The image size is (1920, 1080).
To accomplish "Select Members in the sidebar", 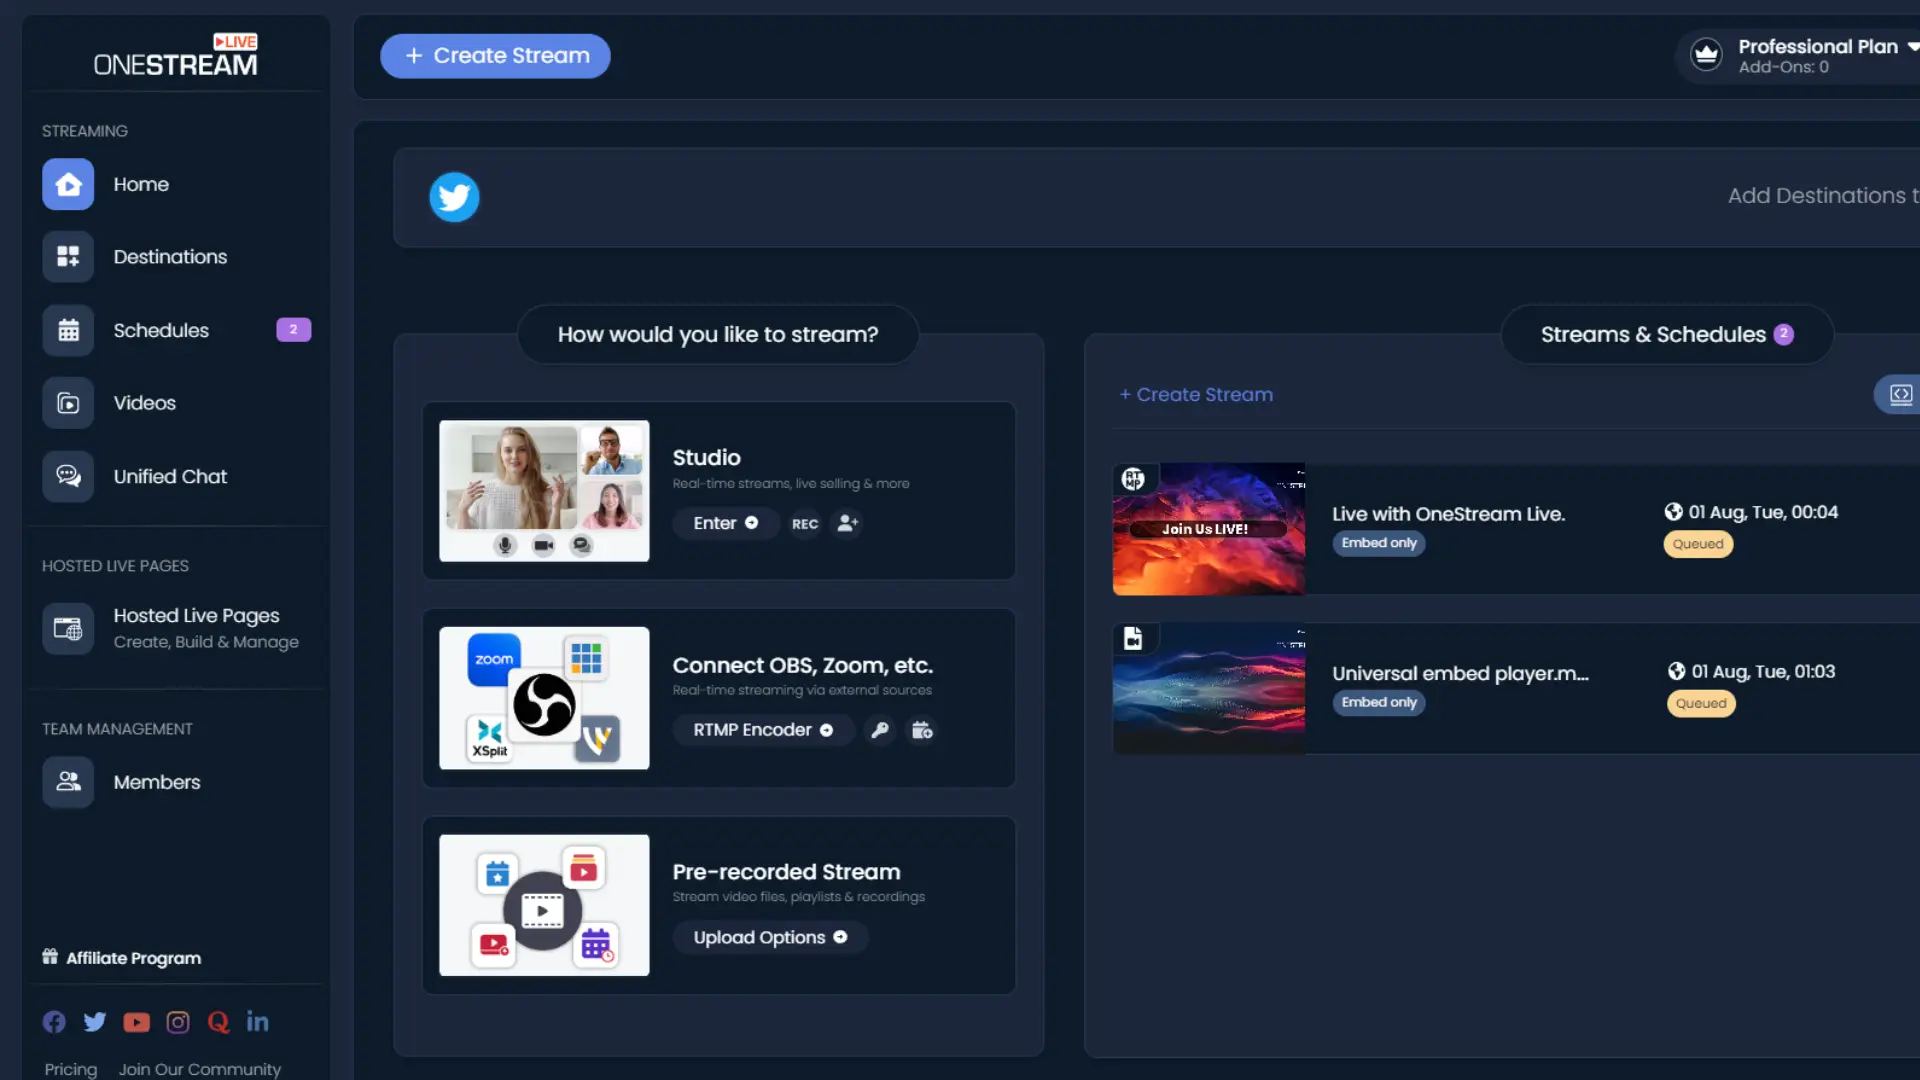I will point(157,782).
